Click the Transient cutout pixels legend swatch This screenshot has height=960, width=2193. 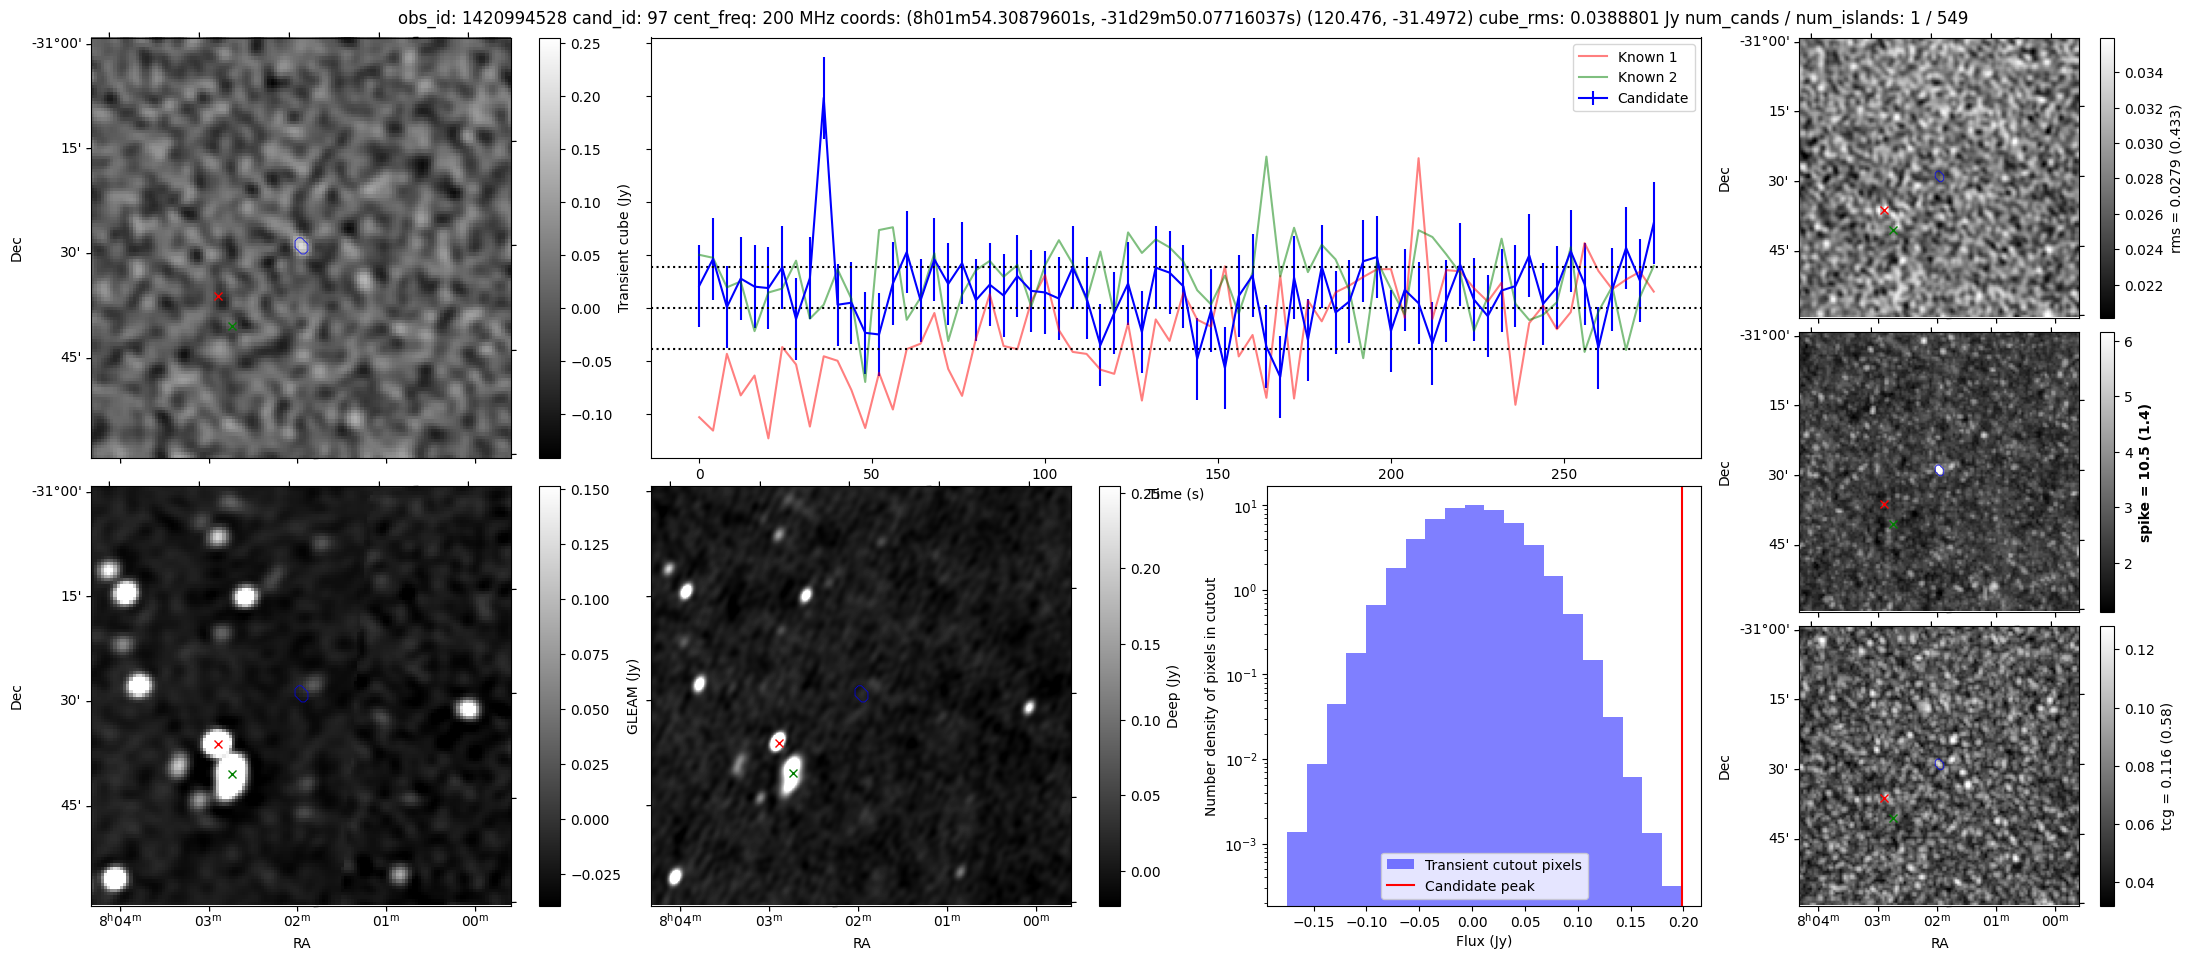1400,865
